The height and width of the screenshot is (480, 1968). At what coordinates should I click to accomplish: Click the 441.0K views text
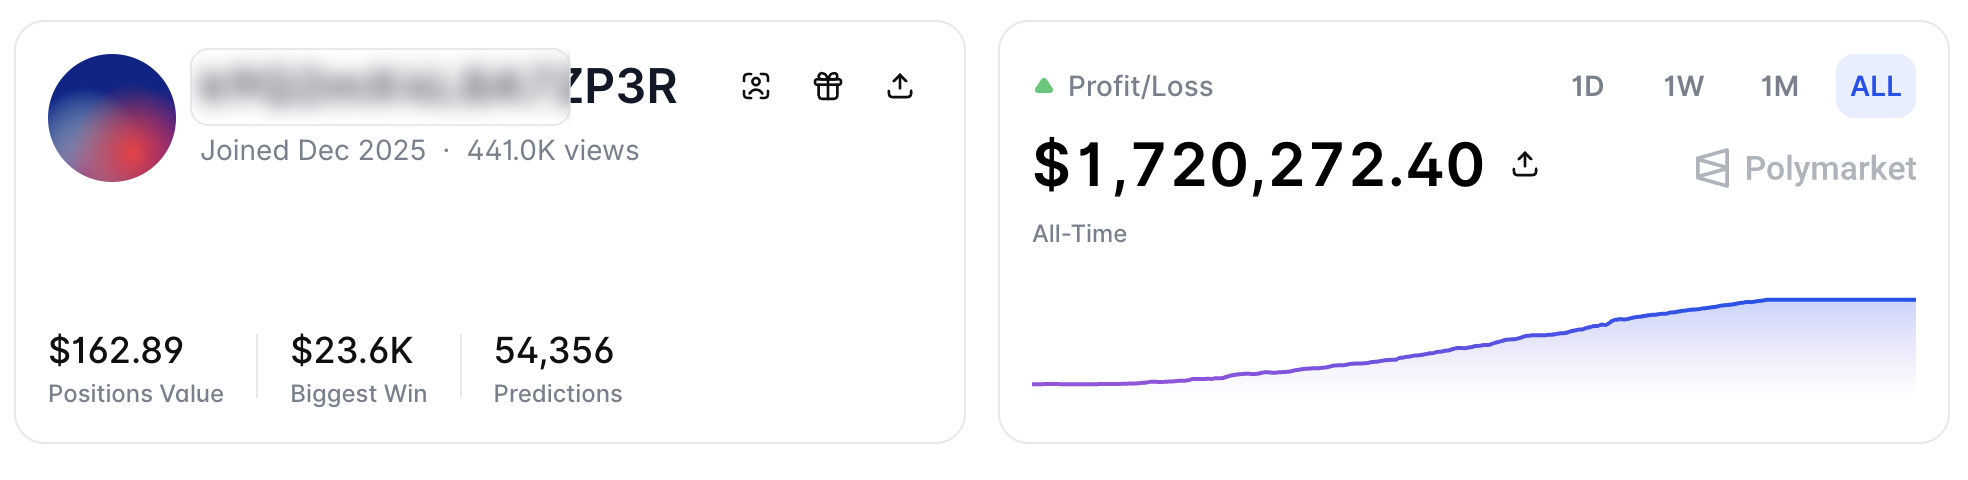(553, 151)
